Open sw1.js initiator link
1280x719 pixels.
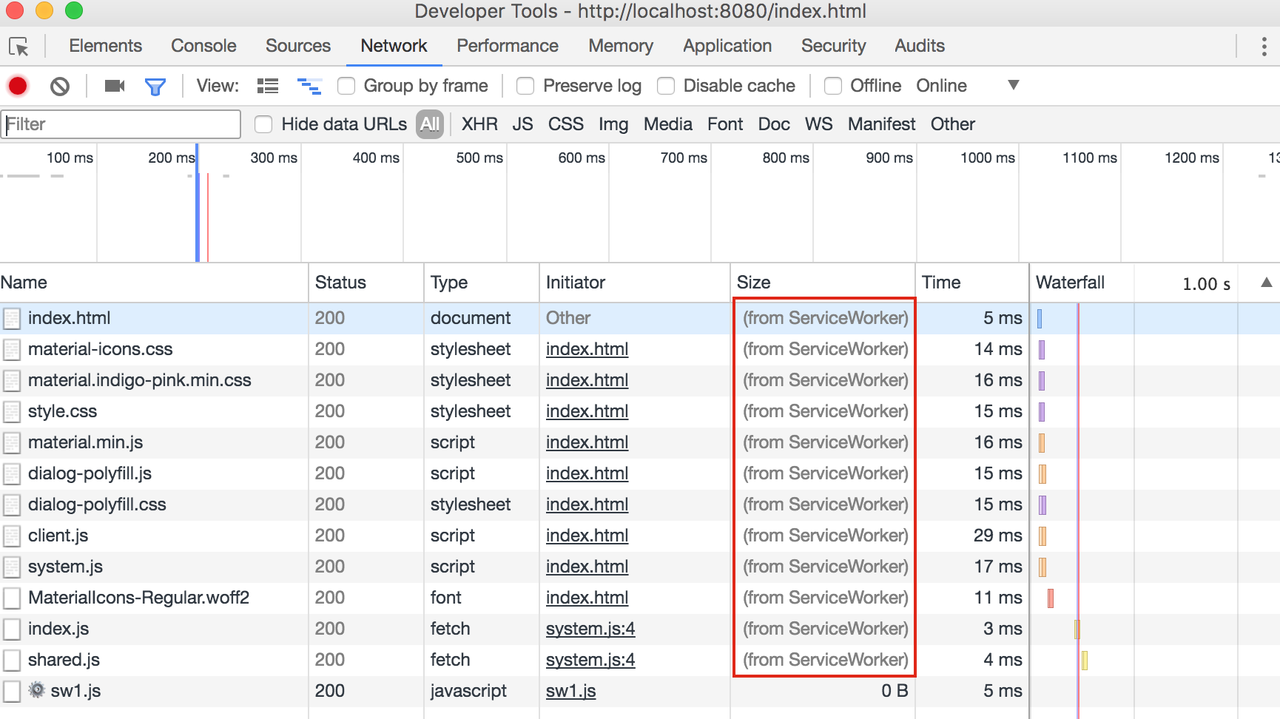(x=571, y=691)
